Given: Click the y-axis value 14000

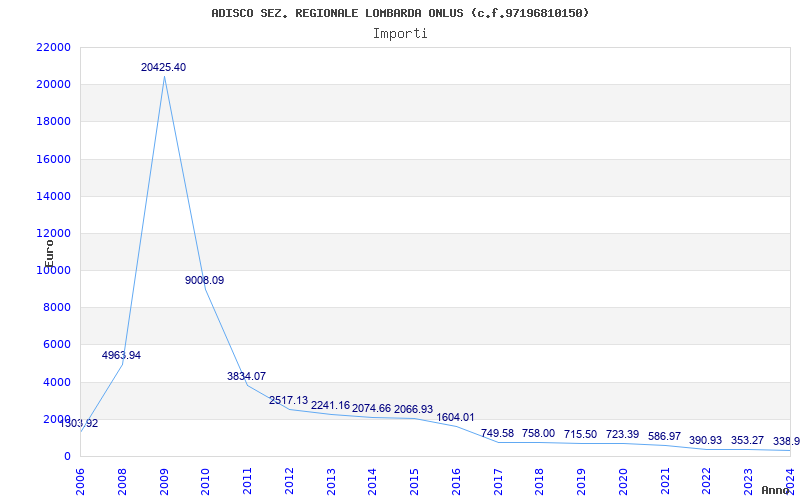Looking at the screenshot, I should click(x=53, y=196).
